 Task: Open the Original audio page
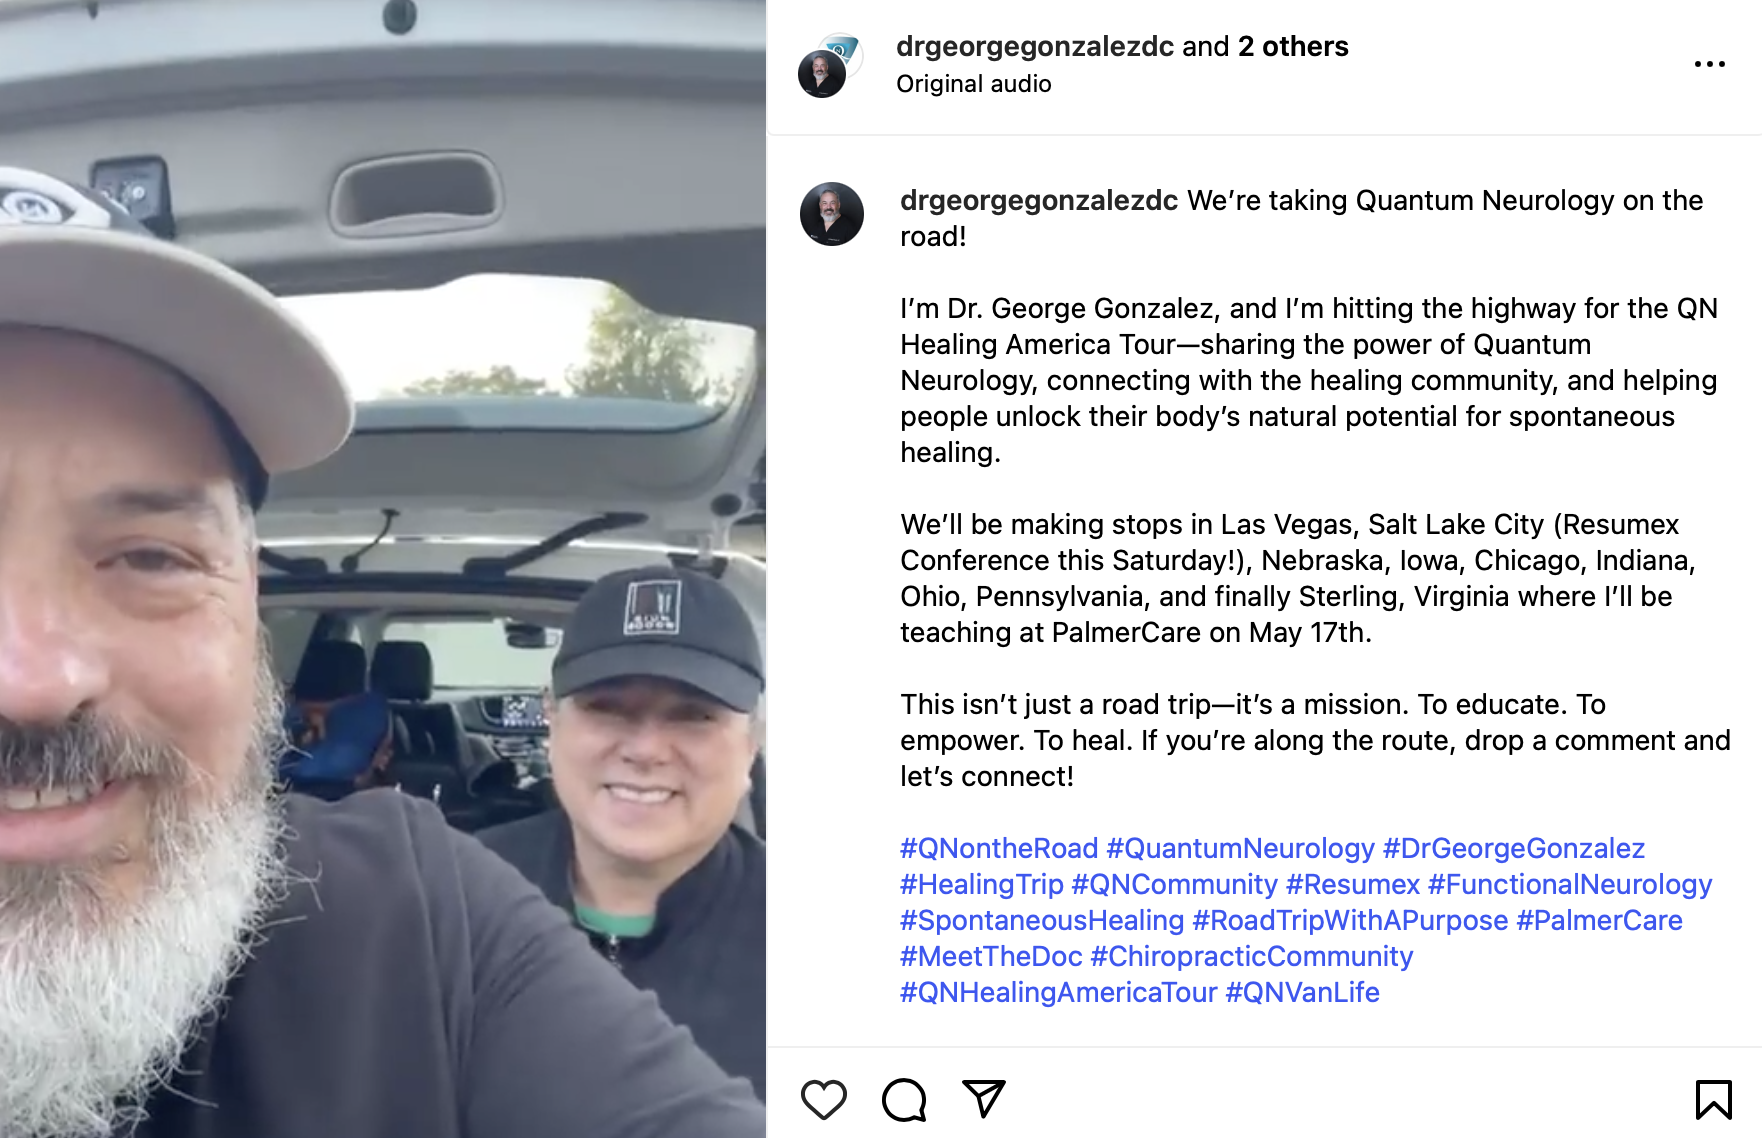click(x=973, y=84)
